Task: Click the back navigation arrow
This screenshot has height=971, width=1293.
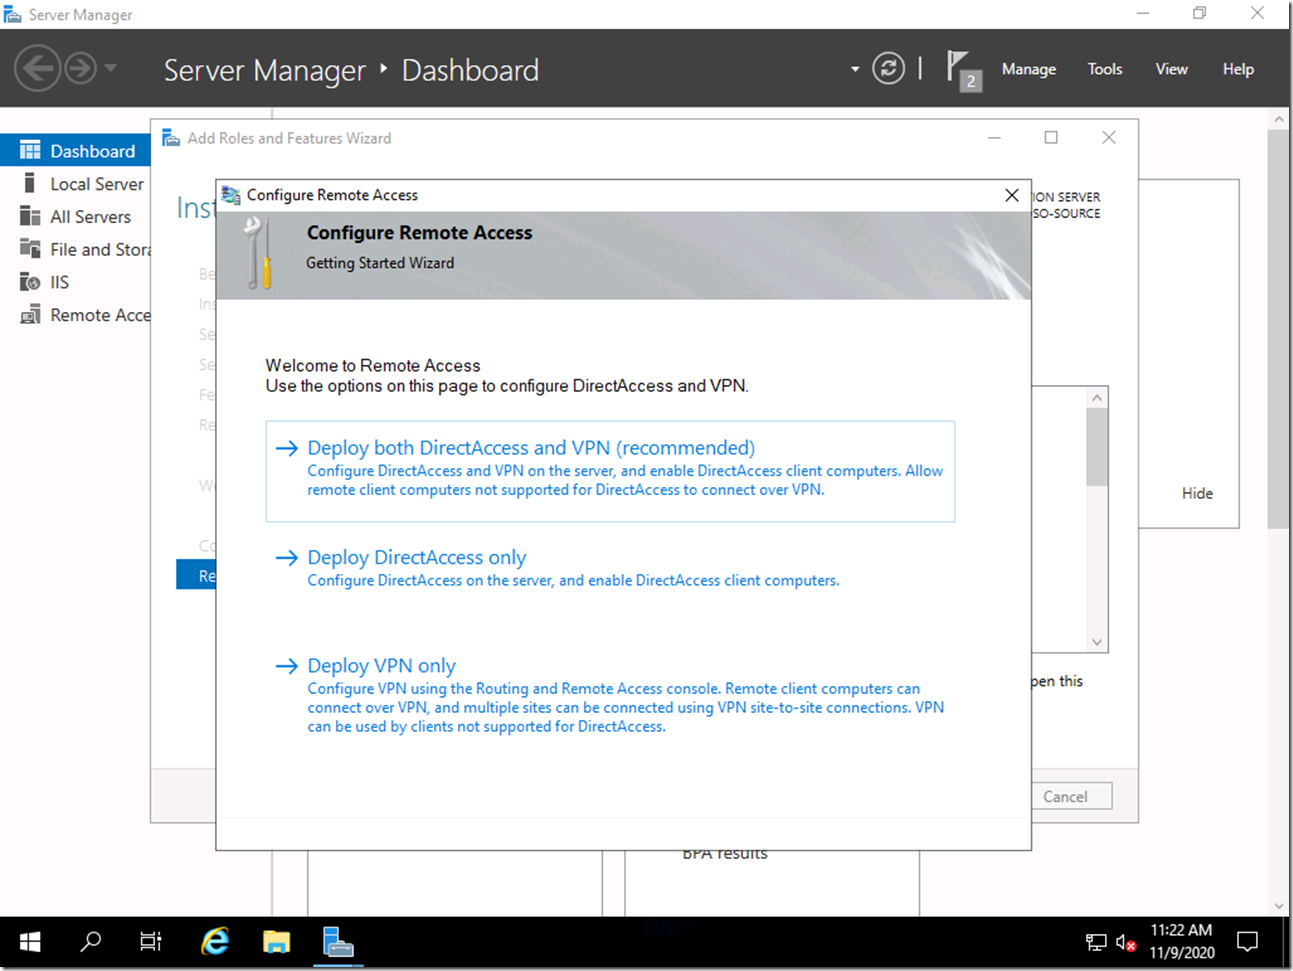Action: 38,69
